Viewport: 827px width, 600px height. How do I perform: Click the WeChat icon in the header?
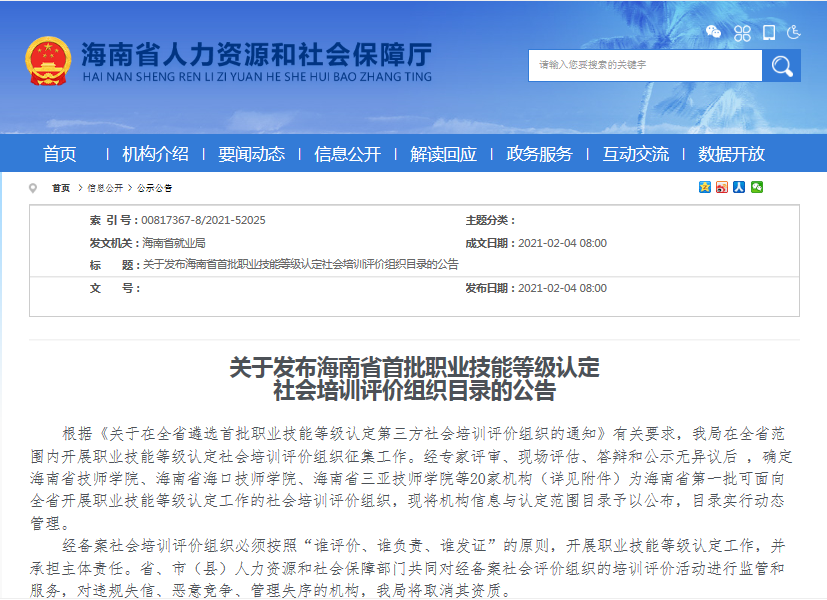click(714, 32)
